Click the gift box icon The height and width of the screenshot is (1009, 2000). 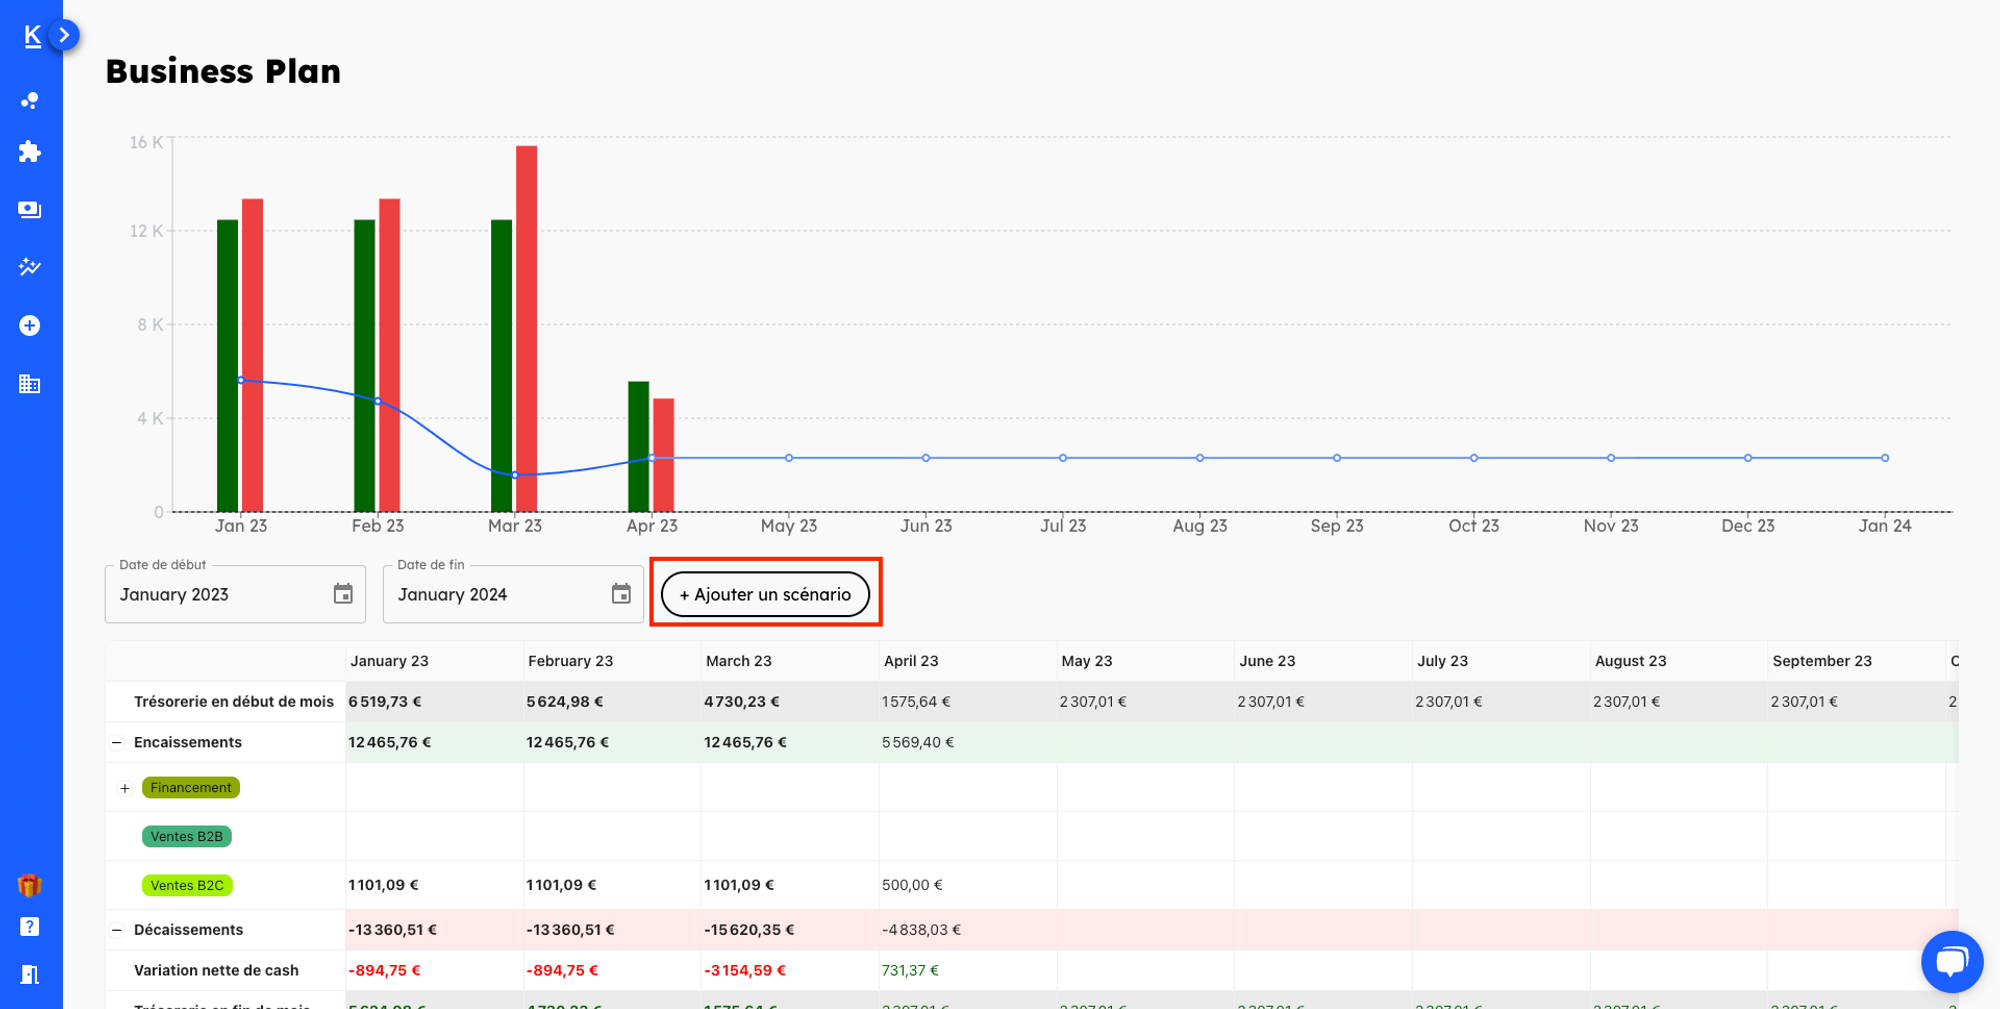30,885
